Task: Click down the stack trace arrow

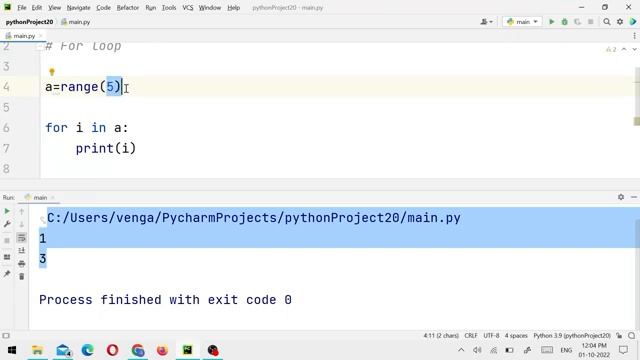Action: tap(22, 224)
